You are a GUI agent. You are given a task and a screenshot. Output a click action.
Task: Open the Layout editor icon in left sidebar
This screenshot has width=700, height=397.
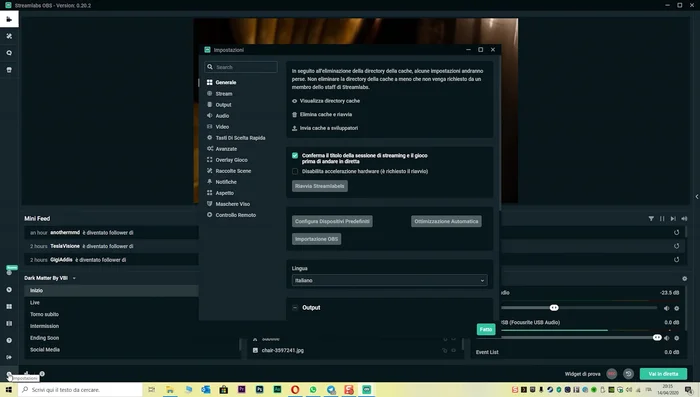pos(9,307)
